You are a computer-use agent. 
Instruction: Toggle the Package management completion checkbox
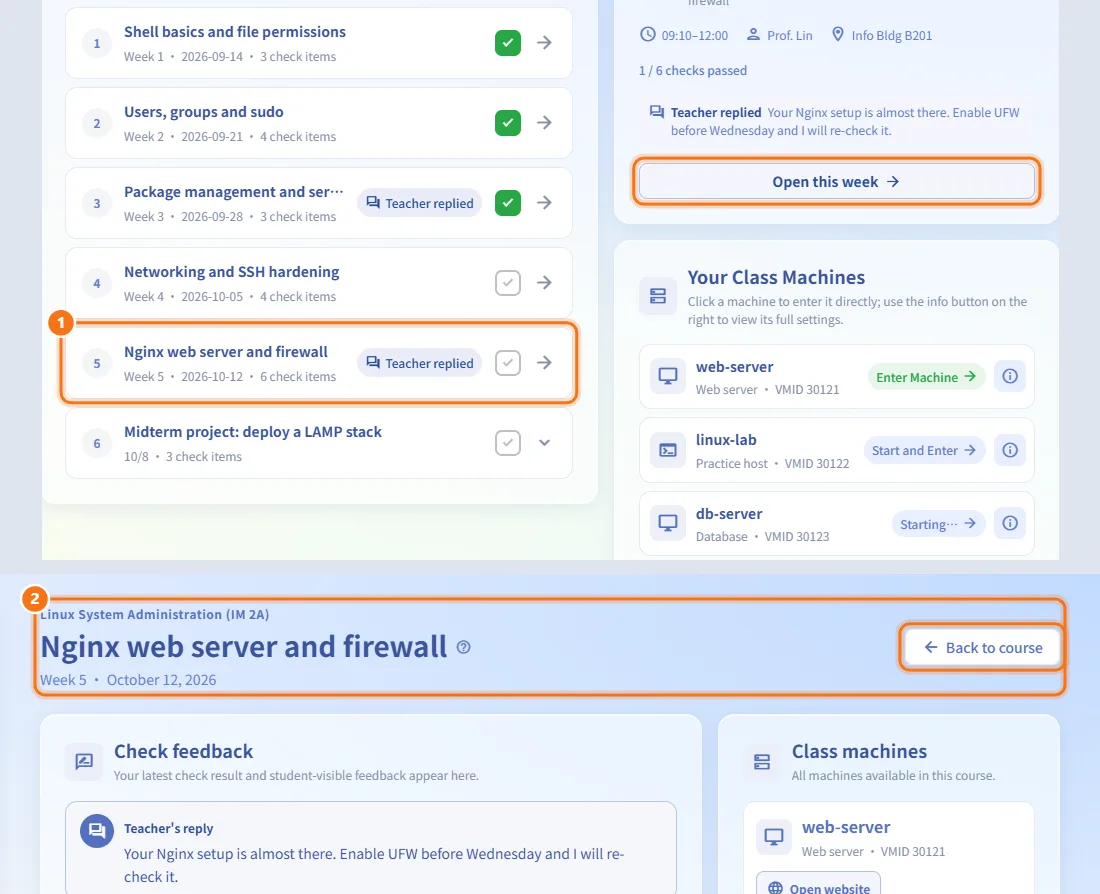508,203
